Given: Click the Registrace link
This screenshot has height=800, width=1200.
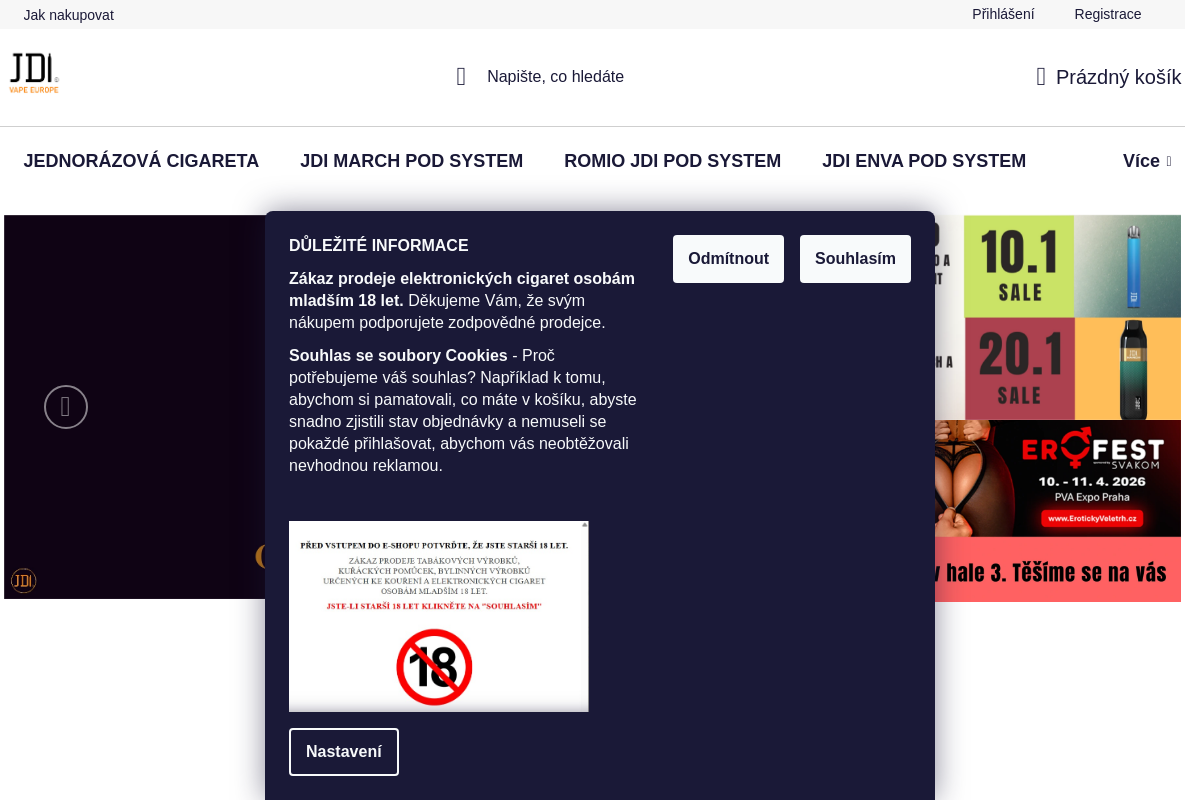Looking at the screenshot, I should 1107,14.
